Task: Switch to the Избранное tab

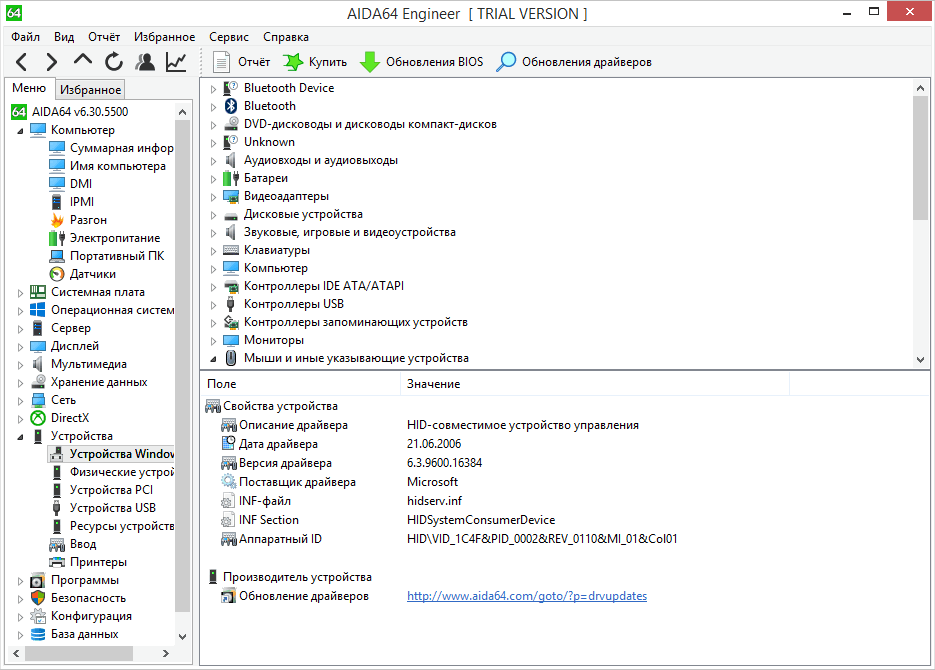Action: coord(90,89)
